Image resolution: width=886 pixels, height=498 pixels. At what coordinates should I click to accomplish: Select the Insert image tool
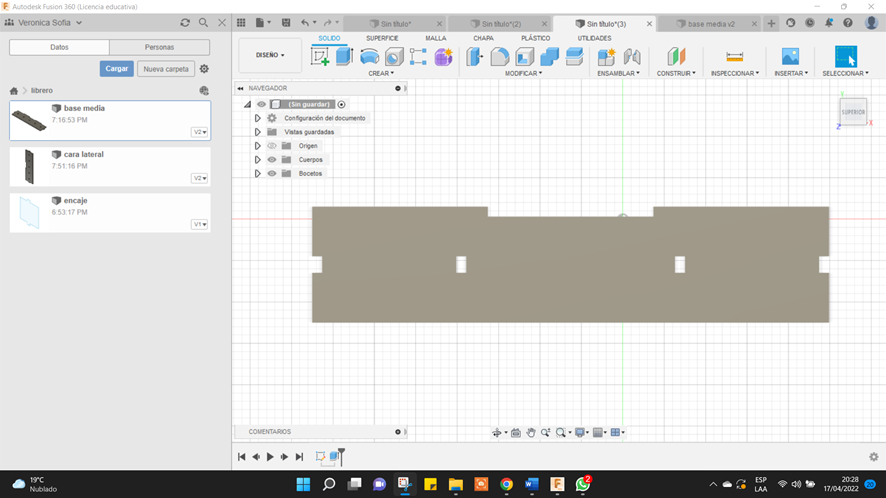click(791, 57)
